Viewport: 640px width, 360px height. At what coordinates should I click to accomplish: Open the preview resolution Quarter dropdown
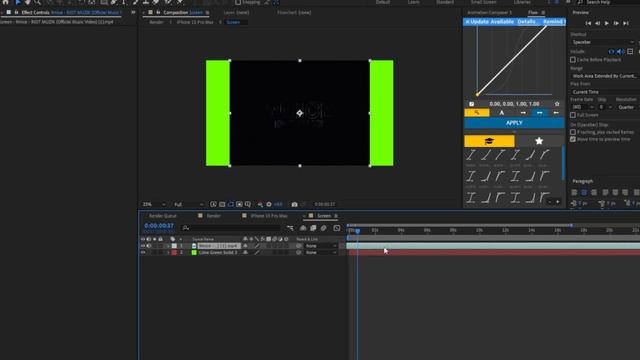click(628, 107)
